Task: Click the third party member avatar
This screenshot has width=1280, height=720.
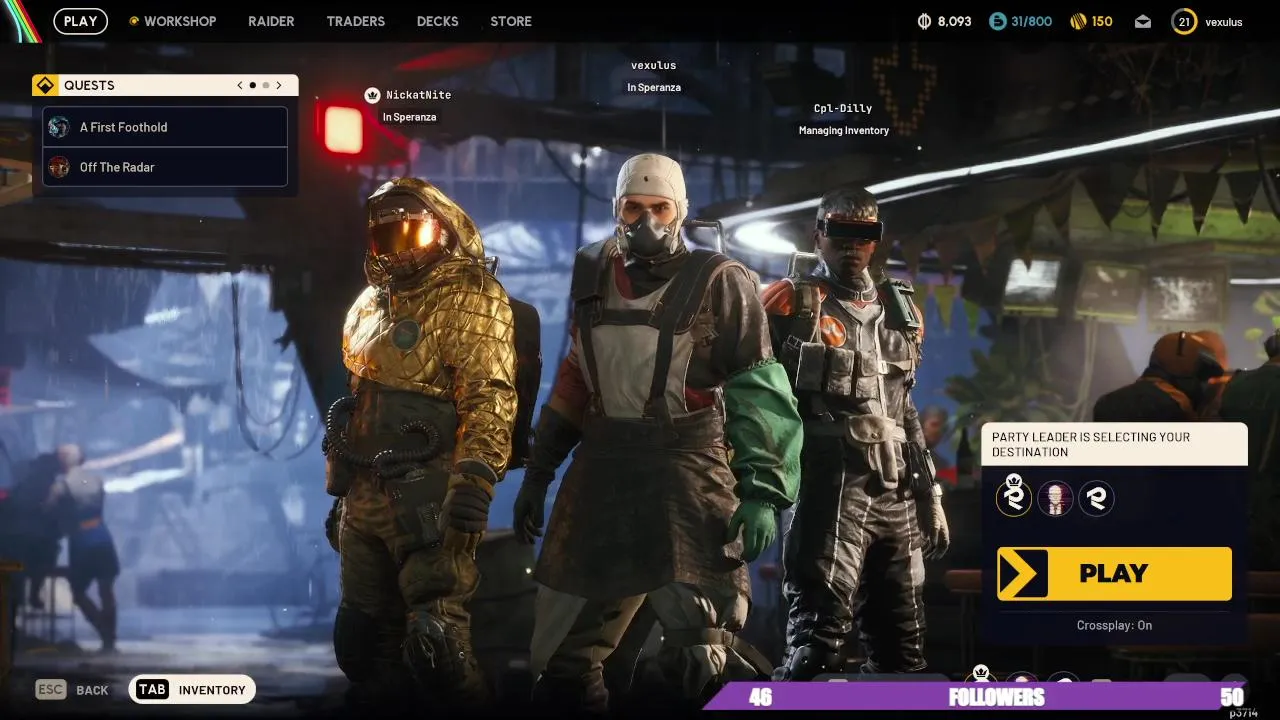Action: [1096, 498]
